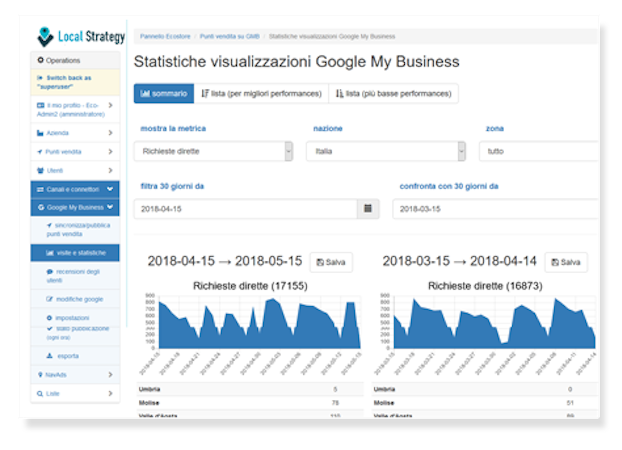Click the Canali e connettori exchange icon

(x=40, y=189)
